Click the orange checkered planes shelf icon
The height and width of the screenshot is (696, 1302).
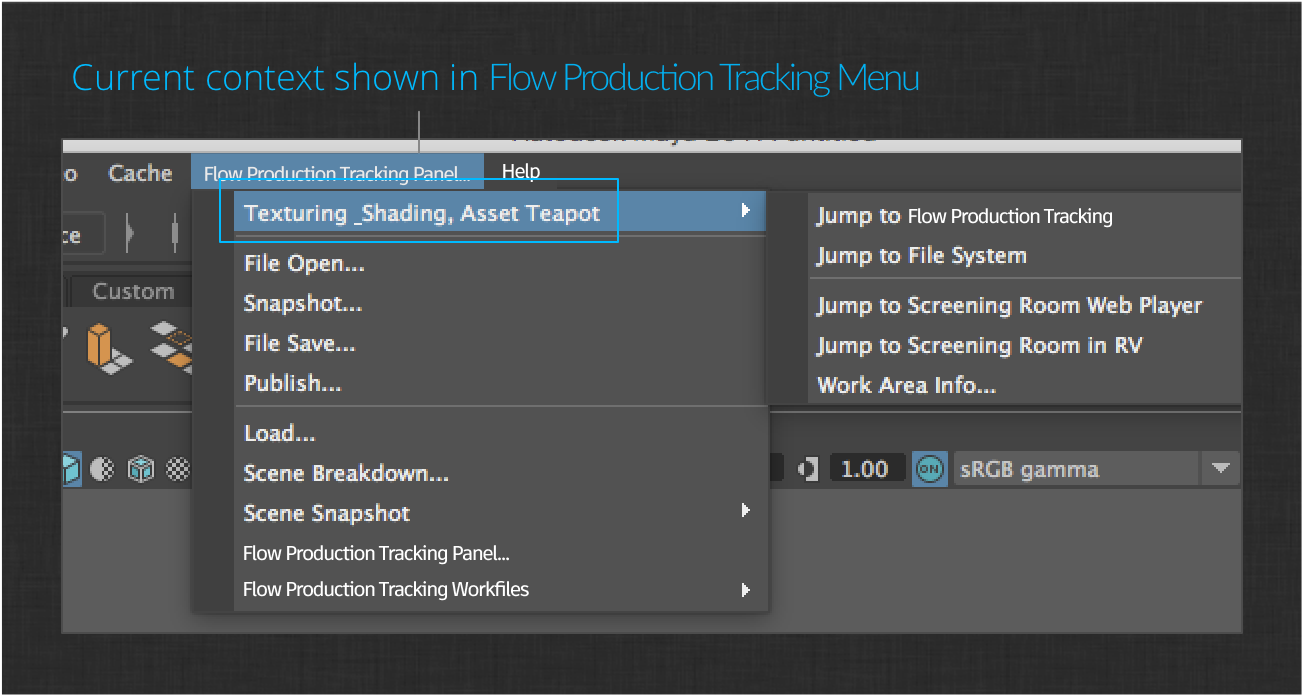(x=171, y=347)
